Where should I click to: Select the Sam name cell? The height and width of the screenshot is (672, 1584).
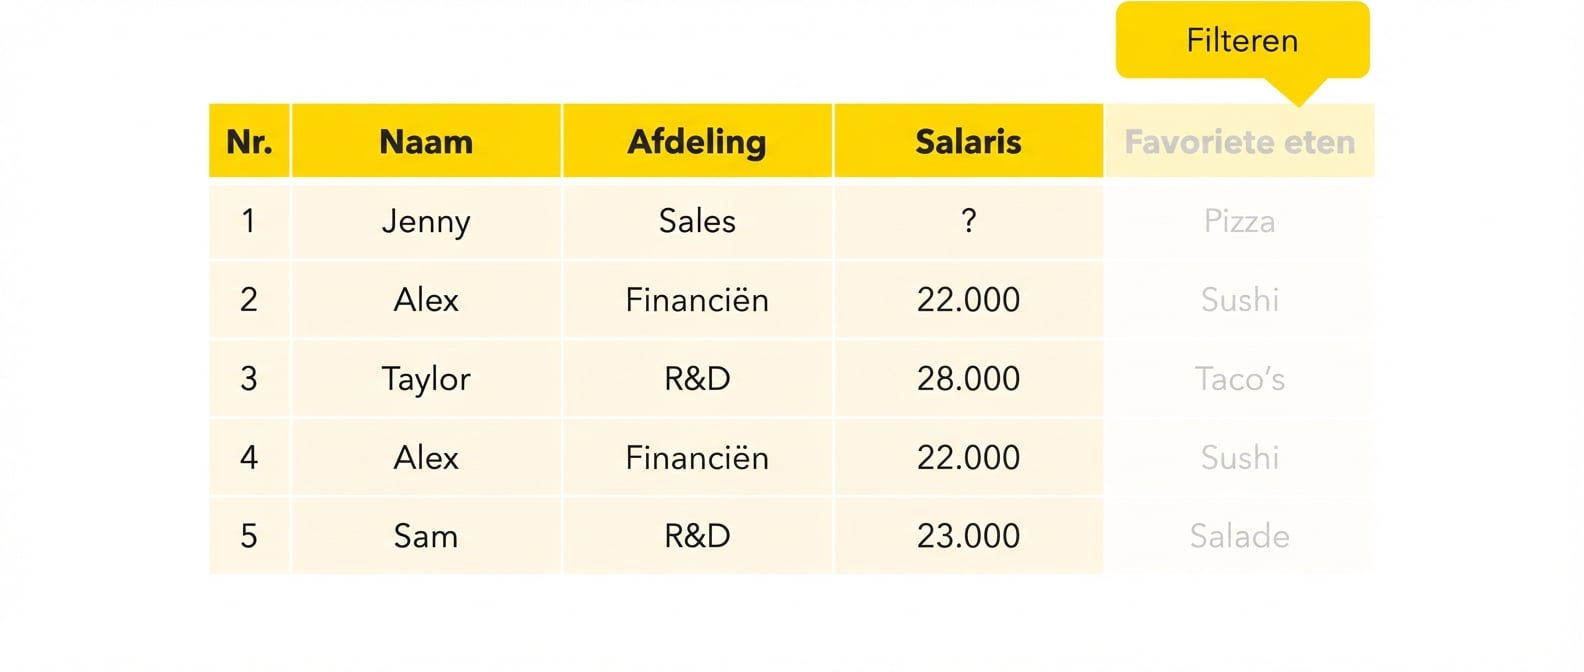[x=426, y=536]
